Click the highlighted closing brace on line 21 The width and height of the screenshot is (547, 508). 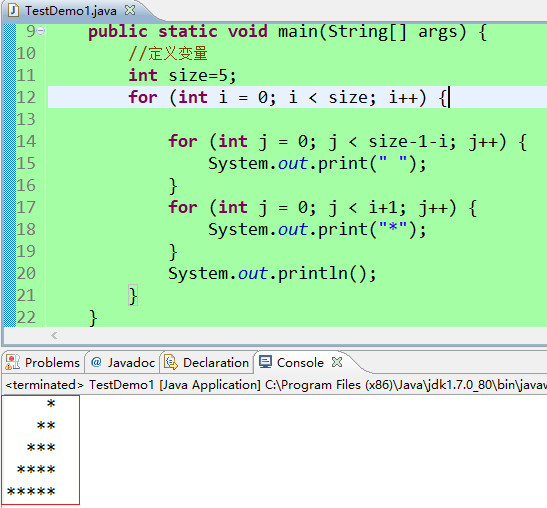(x=133, y=296)
